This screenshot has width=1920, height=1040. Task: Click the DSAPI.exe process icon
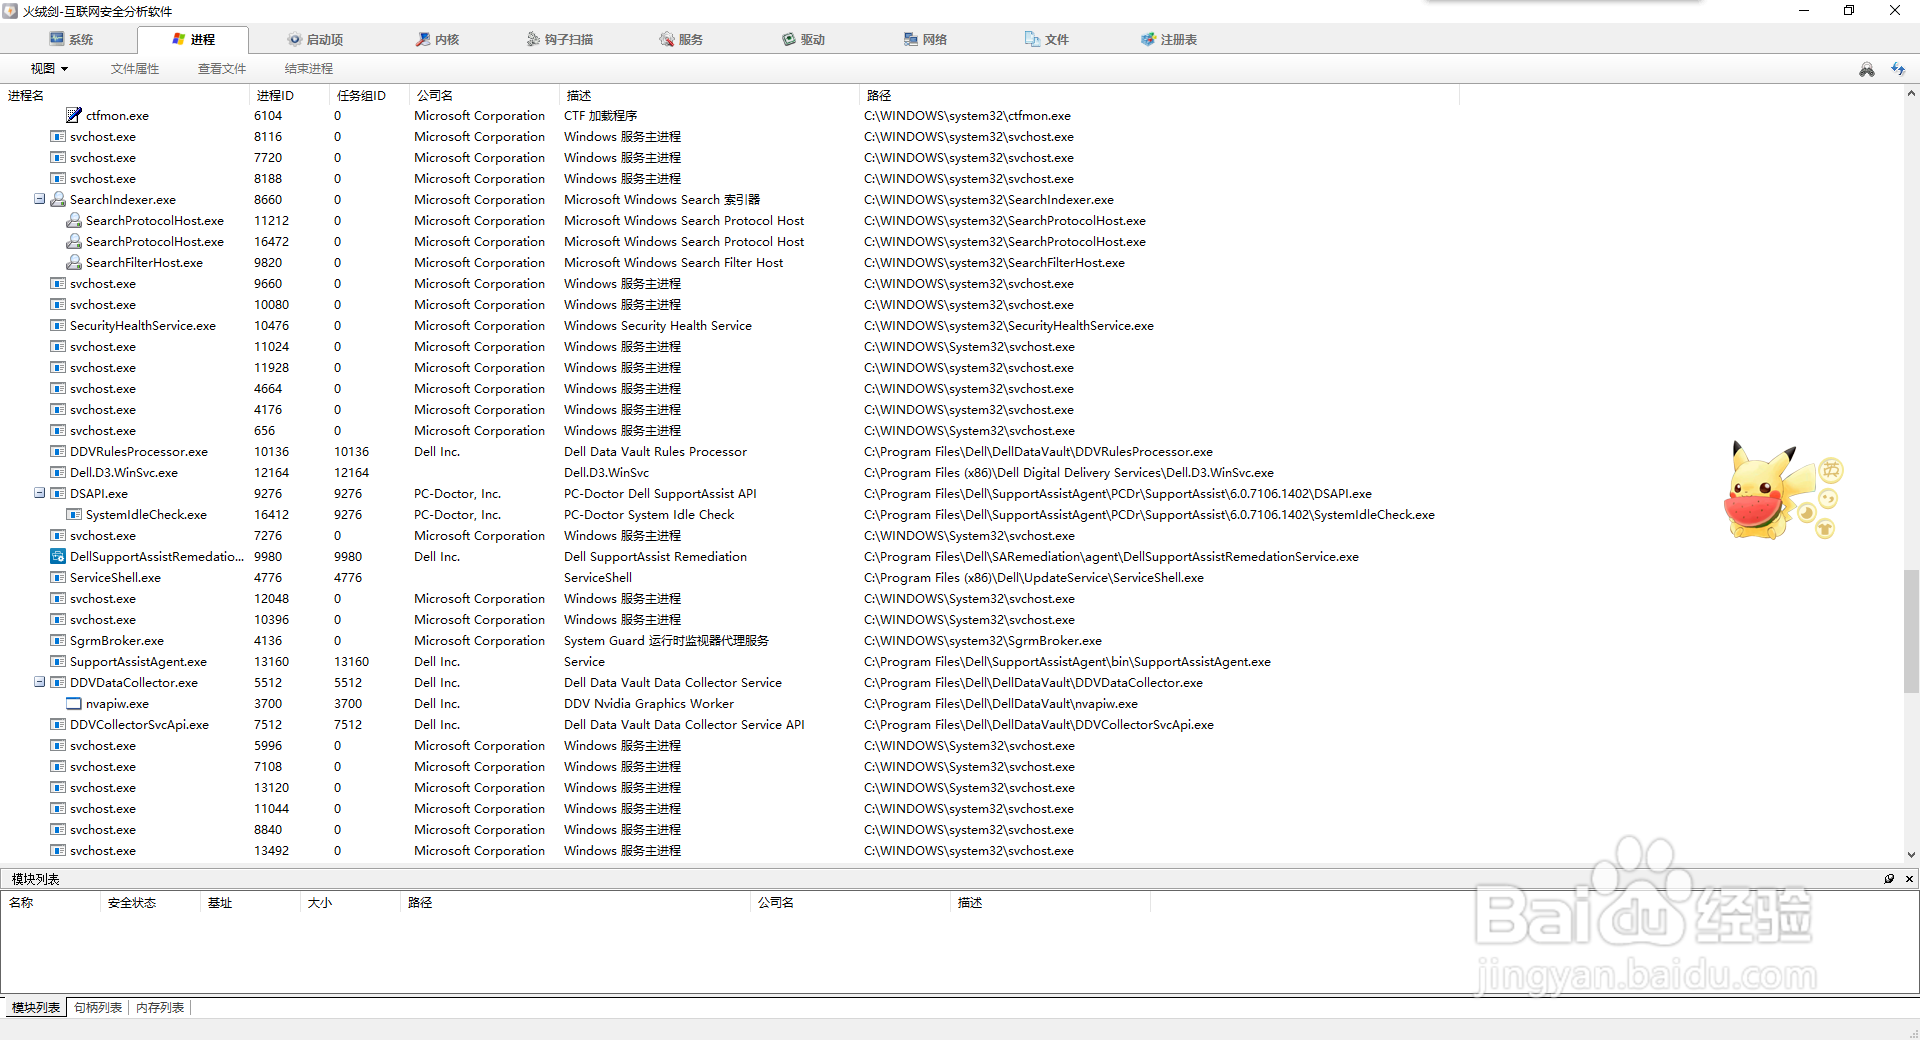point(58,493)
